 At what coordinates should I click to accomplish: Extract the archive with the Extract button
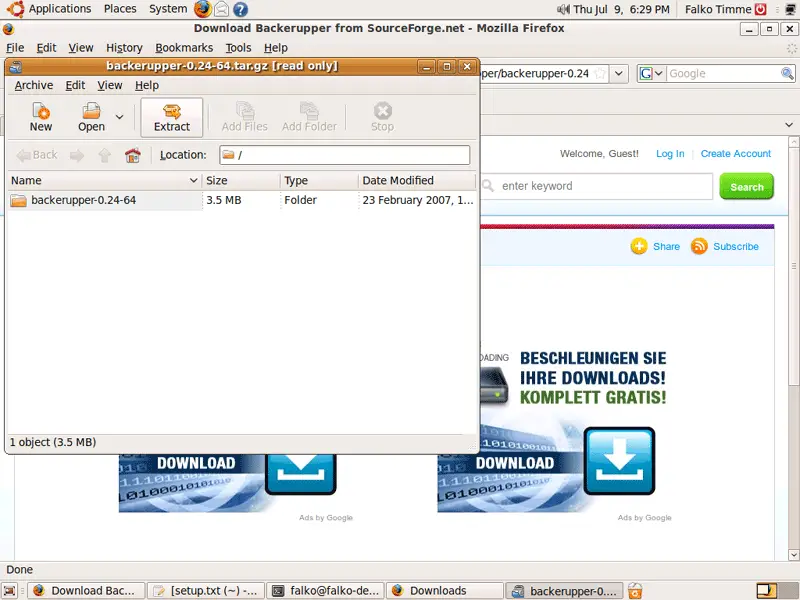point(171,117)
